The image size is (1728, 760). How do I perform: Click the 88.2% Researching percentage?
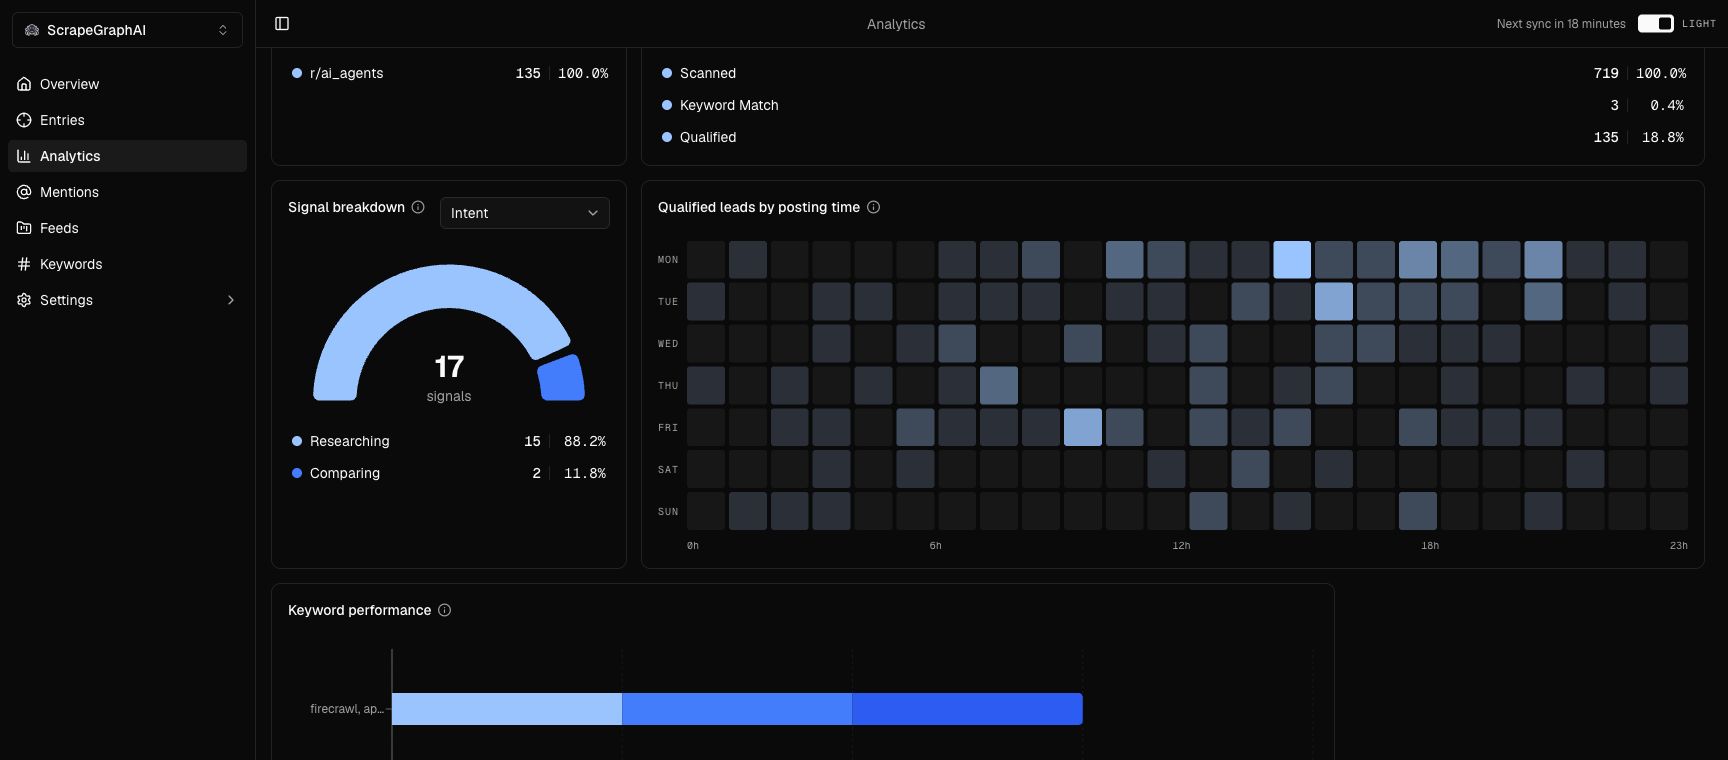pos(585,441)
